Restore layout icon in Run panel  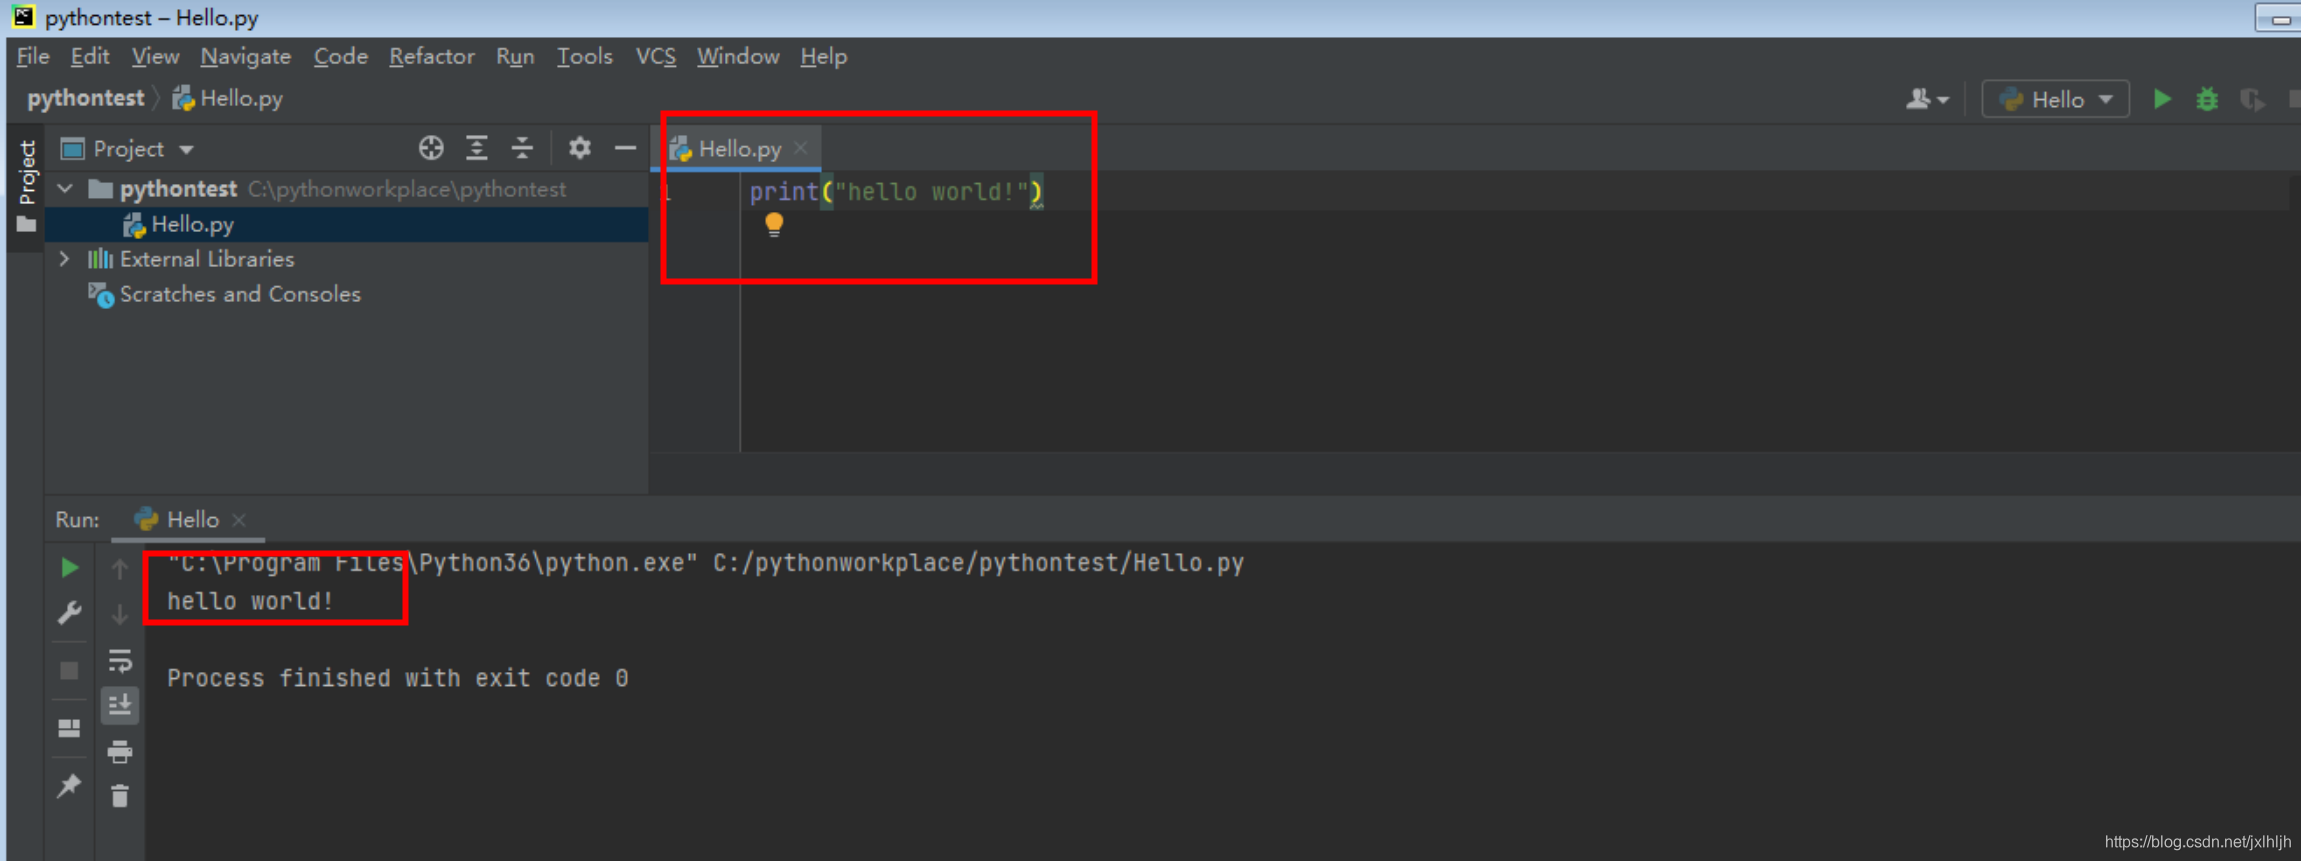coord(69,728)
